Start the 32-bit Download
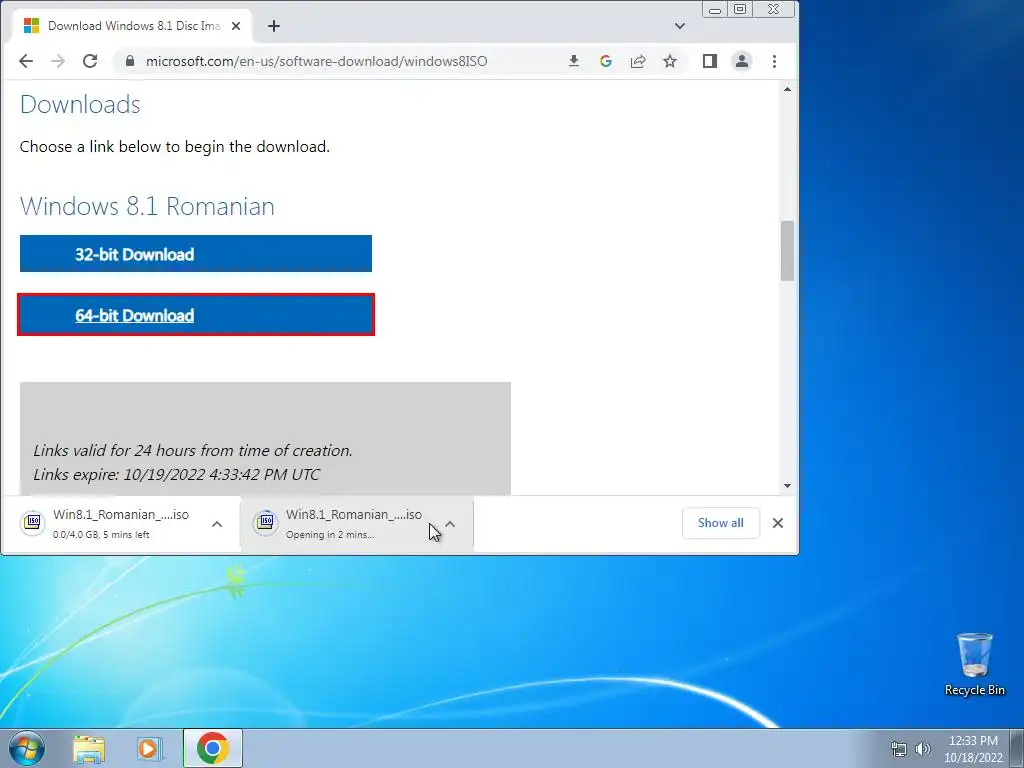This screenshot has height=768, width=1024. (196, 254)
